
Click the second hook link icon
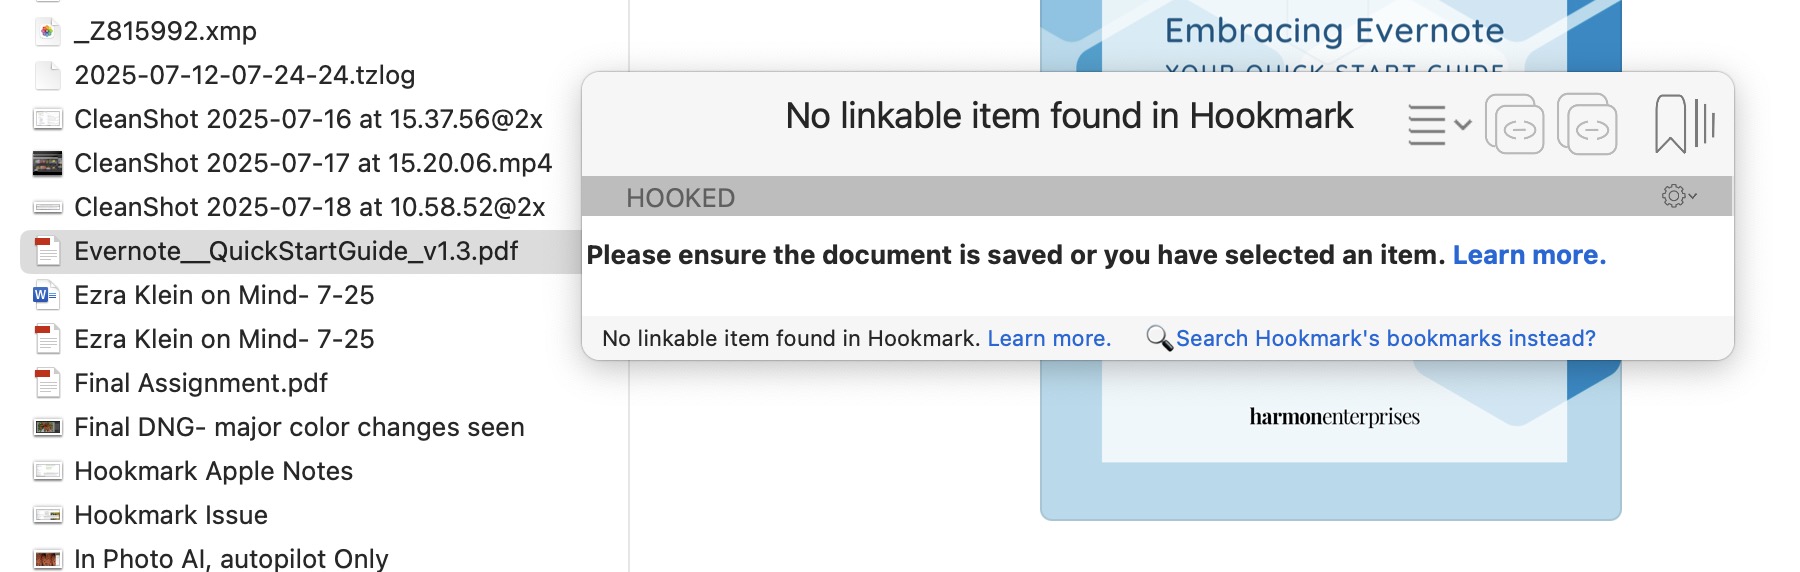(x=1587, y=124)
